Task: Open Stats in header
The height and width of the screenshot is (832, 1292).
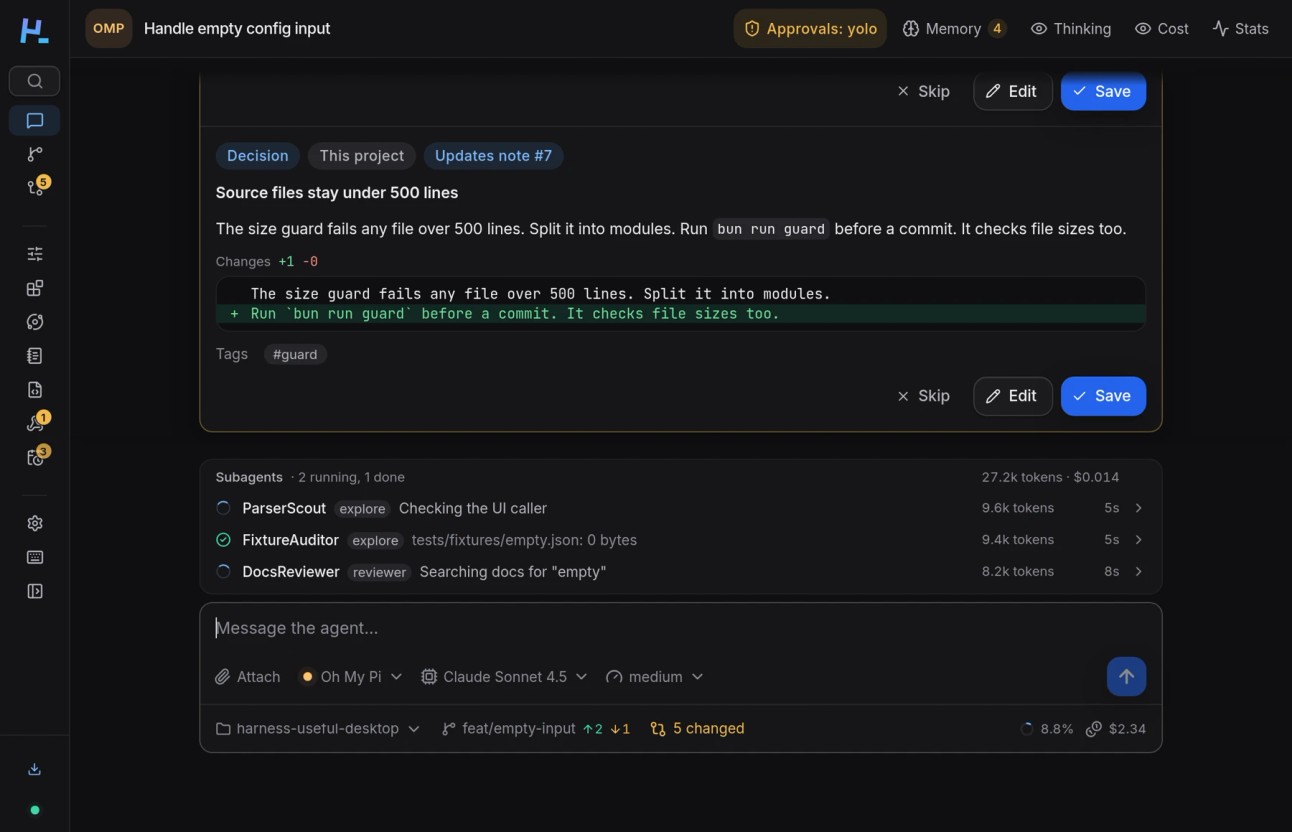Action: (1240, 29)
